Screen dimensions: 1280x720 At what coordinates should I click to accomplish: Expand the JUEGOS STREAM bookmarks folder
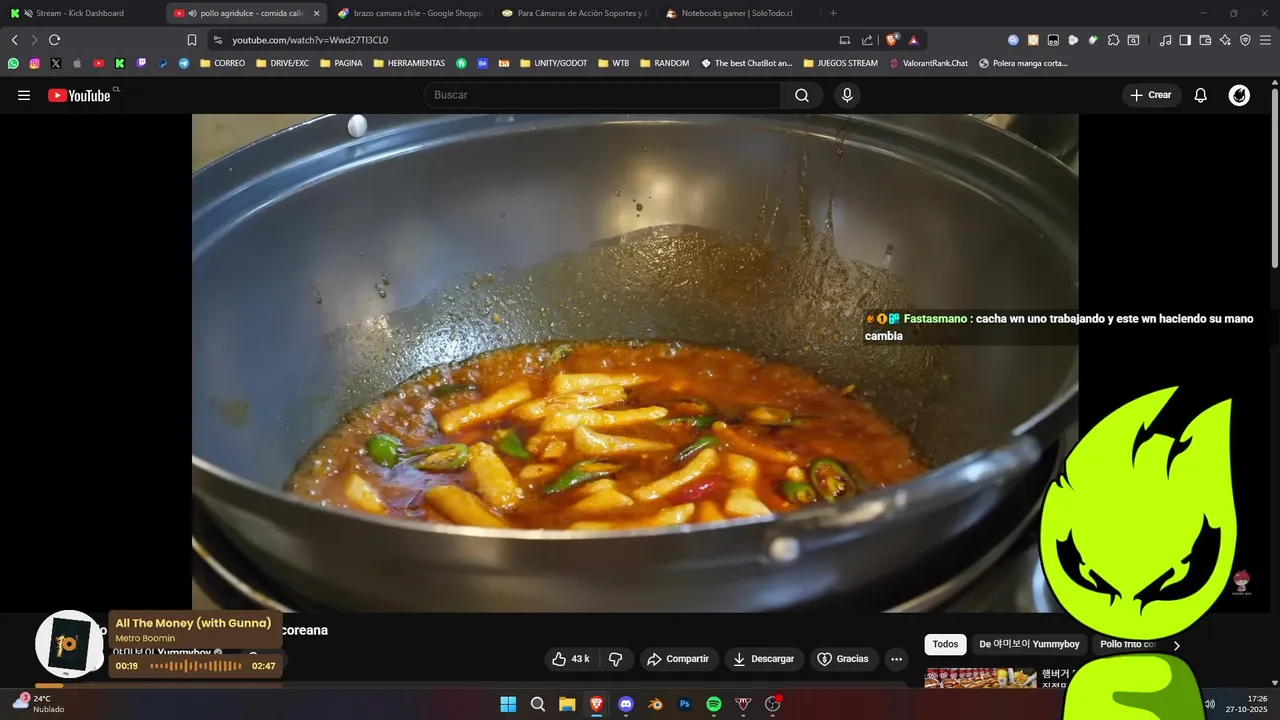pyautogui.click(x=839, y=63)
